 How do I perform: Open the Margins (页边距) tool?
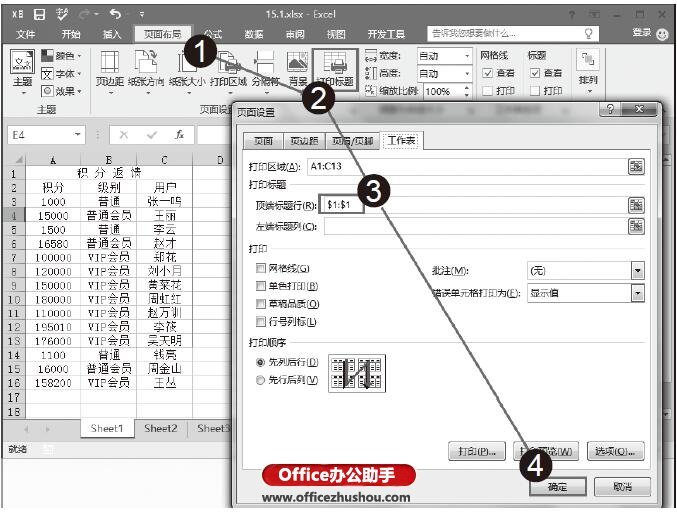110,71
